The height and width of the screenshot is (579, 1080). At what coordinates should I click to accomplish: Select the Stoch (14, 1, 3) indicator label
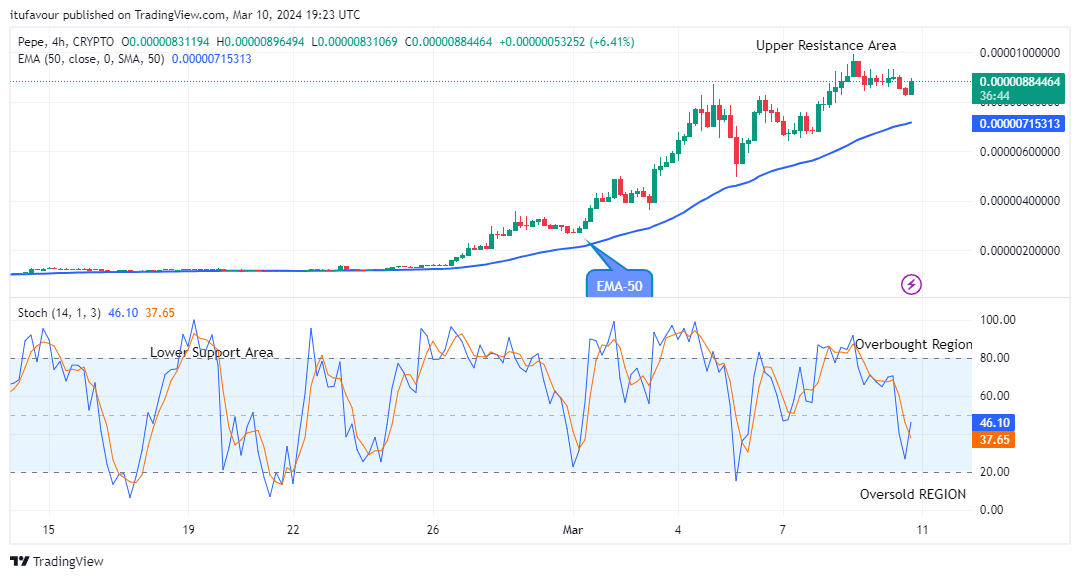tap(59, 313)
